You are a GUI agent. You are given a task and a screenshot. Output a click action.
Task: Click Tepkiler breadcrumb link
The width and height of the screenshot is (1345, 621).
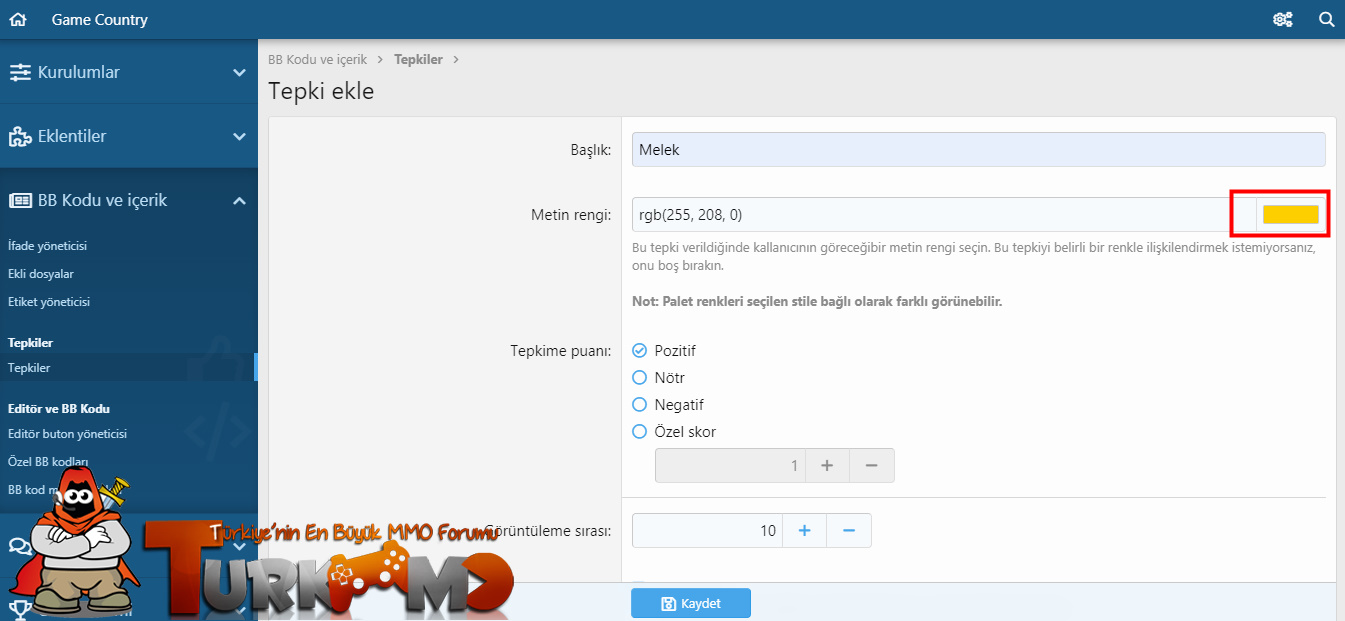[x=418, y=59]
